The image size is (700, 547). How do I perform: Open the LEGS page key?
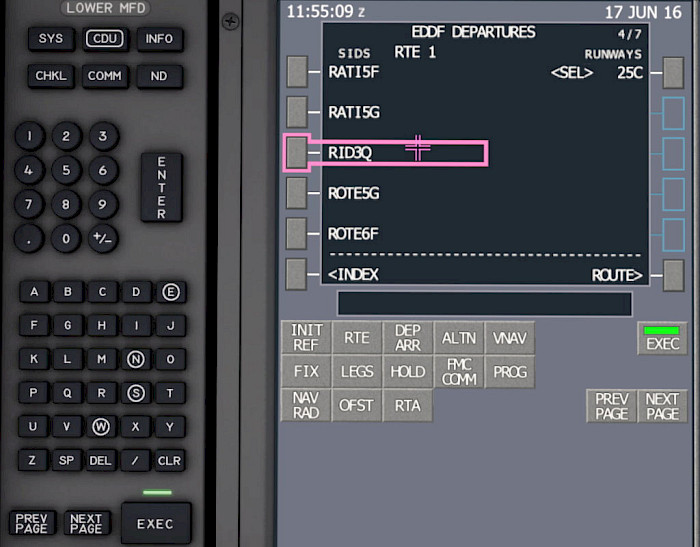[x=357, y=372]
